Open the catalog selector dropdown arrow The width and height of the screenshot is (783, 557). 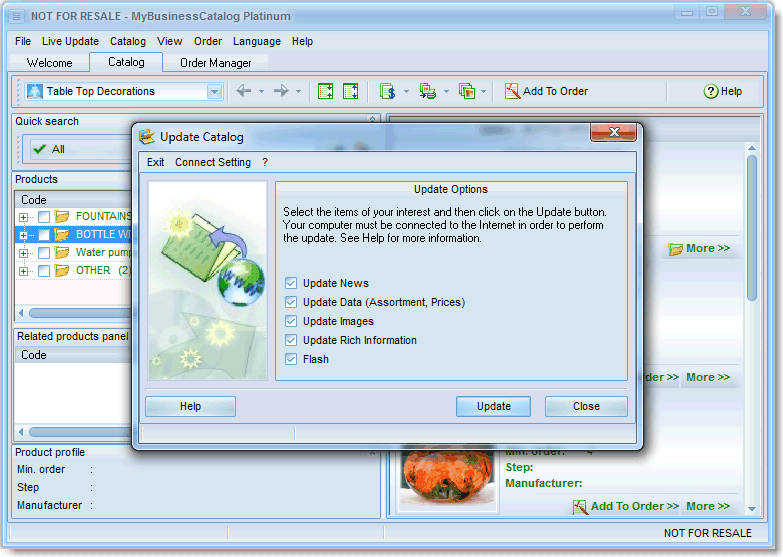pos(214,91)
